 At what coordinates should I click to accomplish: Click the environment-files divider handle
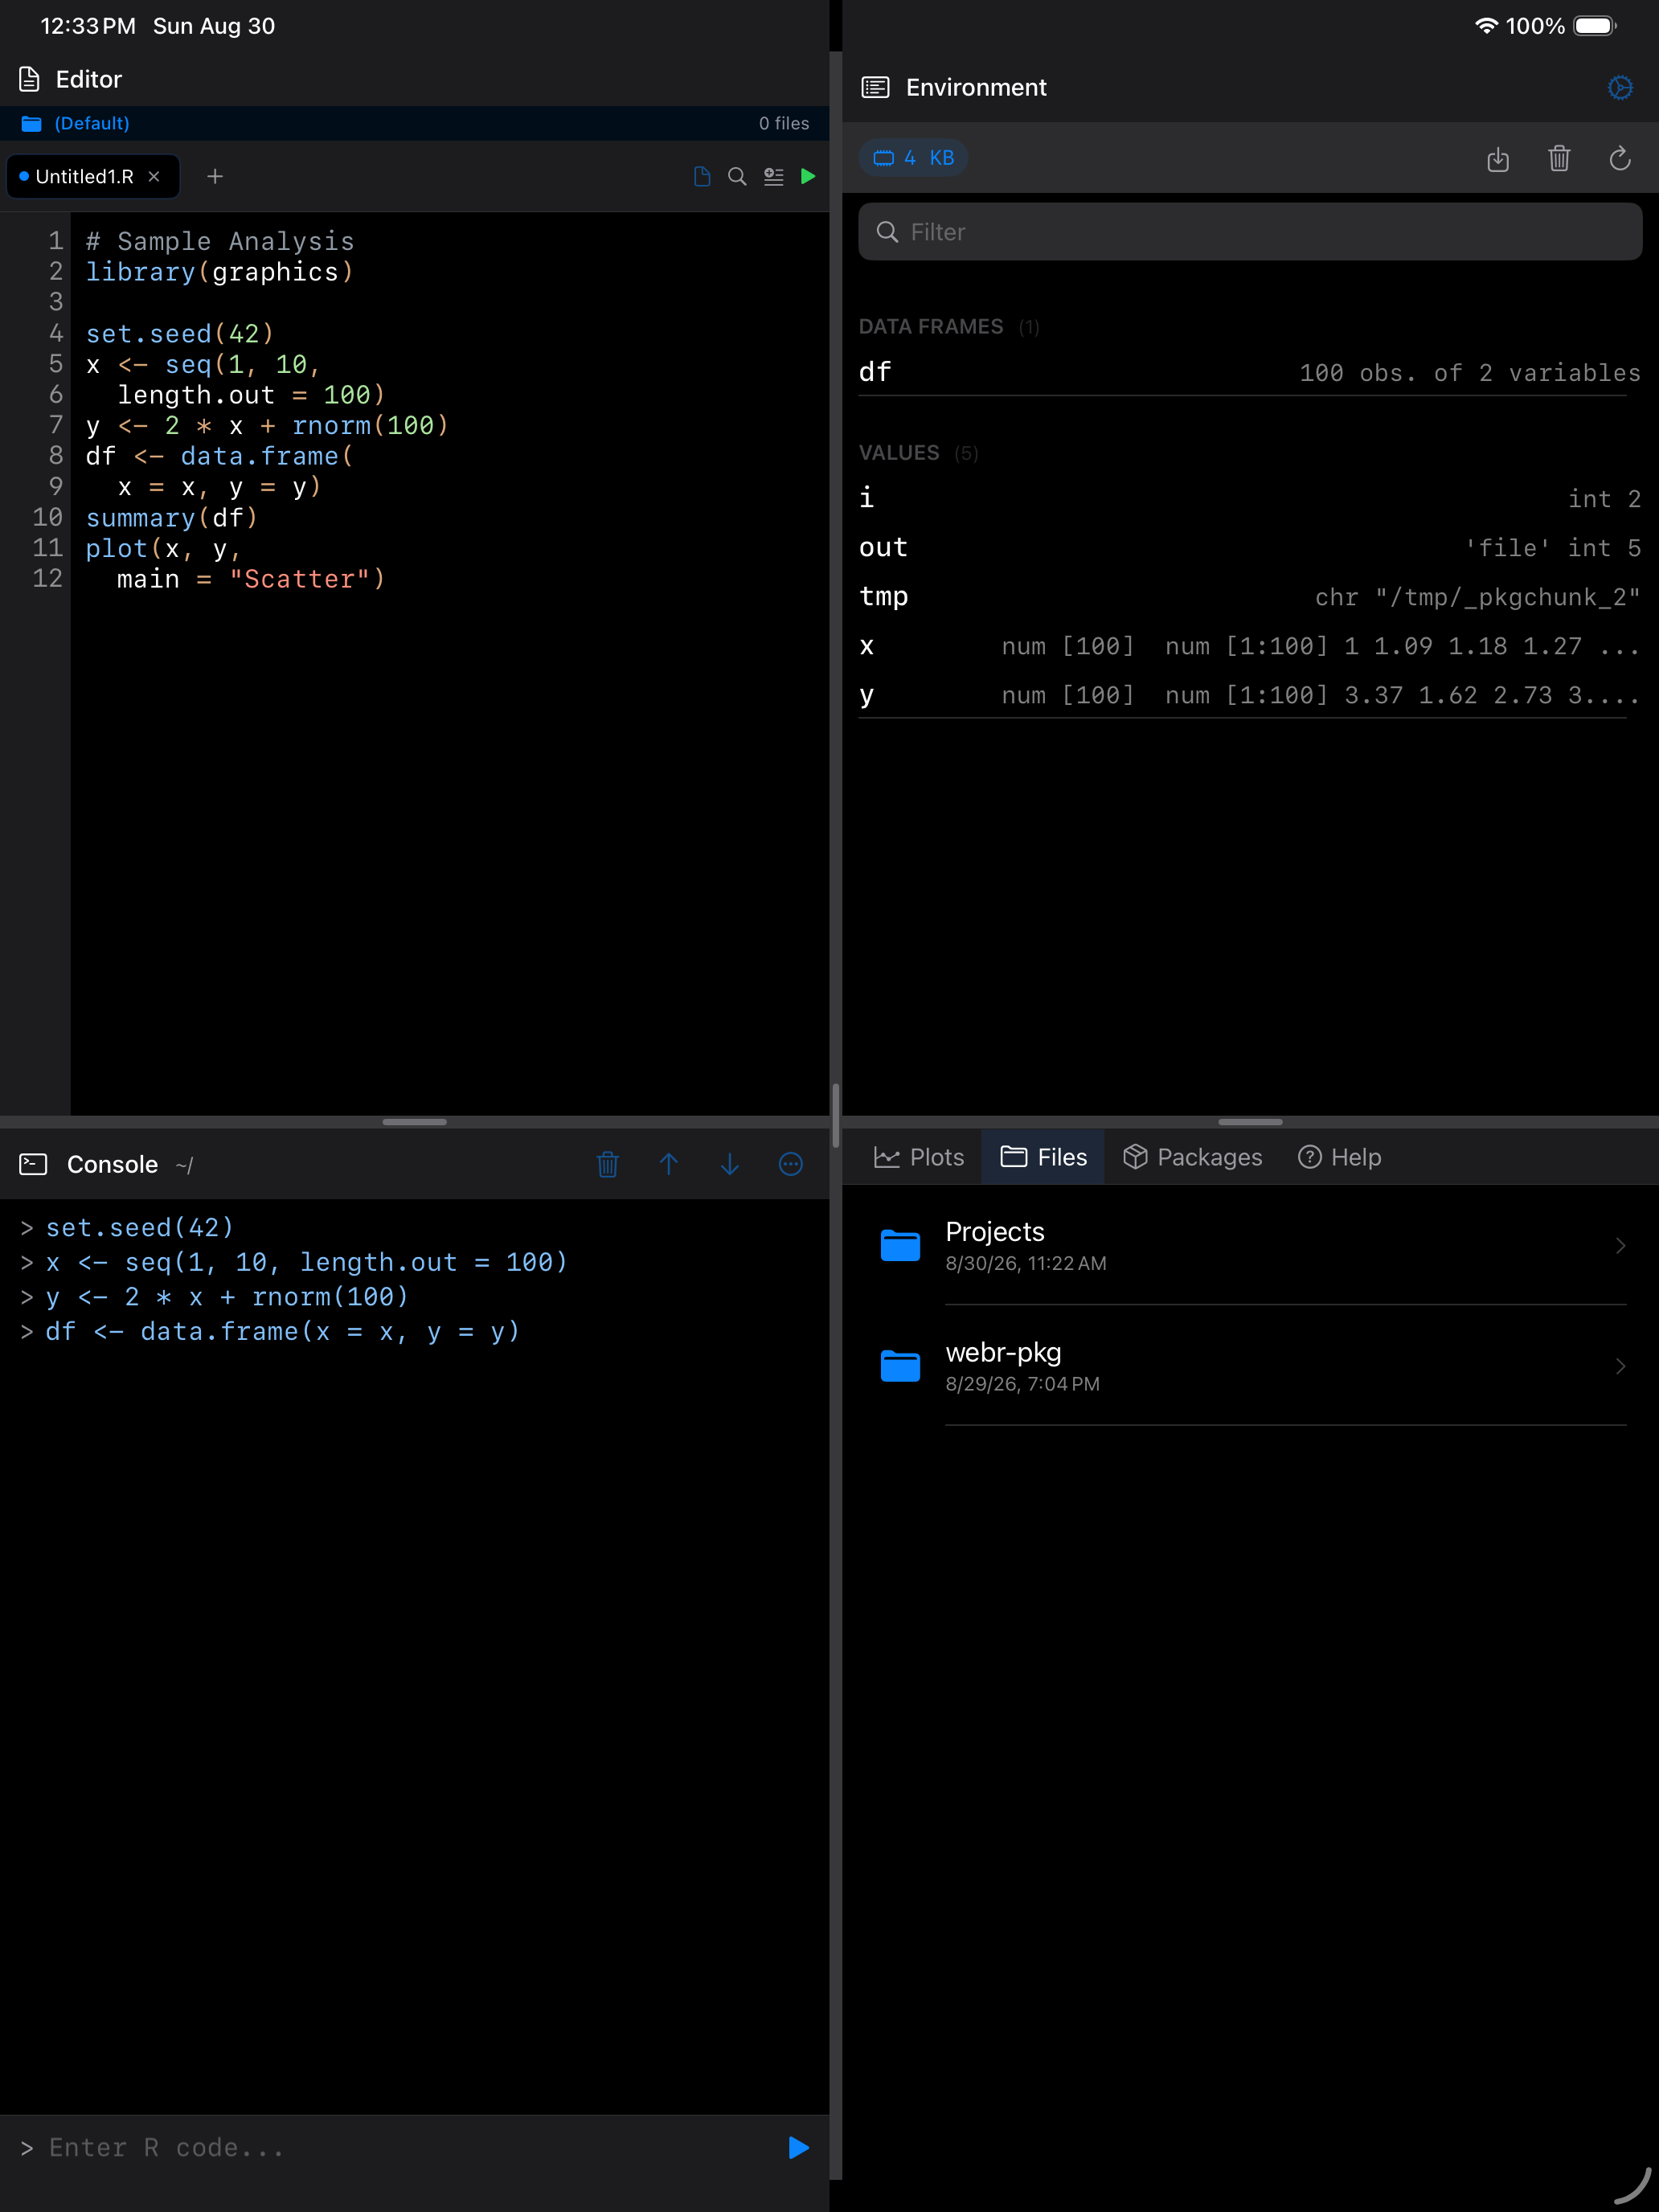pyautogui.click(x=1250, y=1122)
